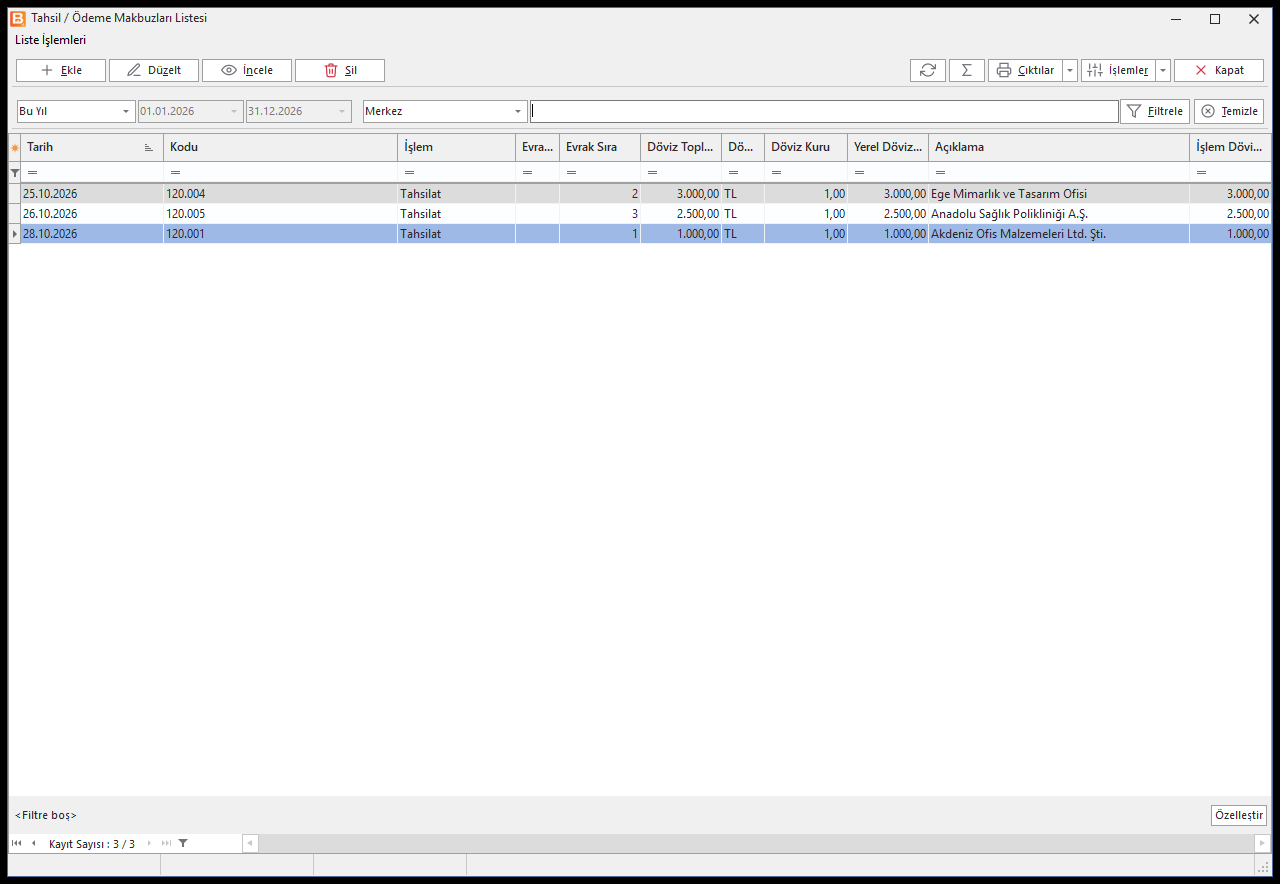Click the filter cell under Kodu column
The height and width of the screenshot is (884, 1280).
click(281, 173)
